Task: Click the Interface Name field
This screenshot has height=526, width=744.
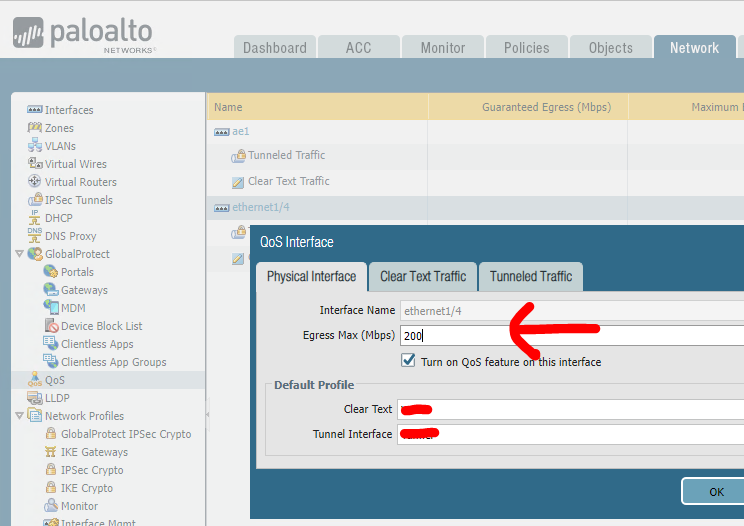Action: point(572,311)
